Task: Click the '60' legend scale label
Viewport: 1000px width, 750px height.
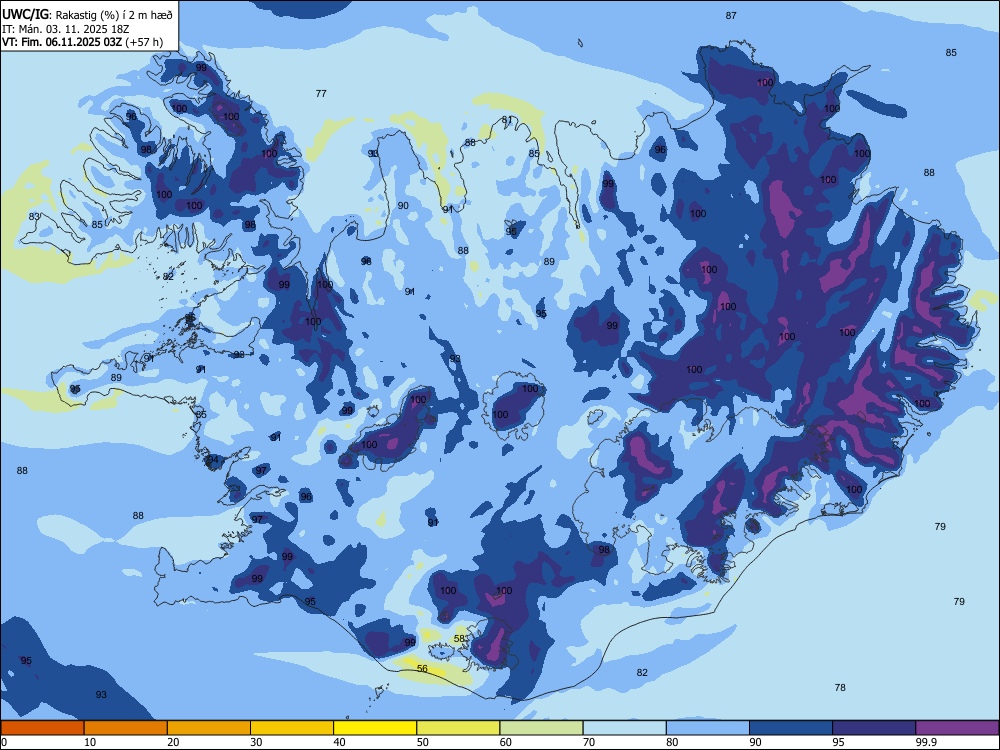Action: click(506, 742)
